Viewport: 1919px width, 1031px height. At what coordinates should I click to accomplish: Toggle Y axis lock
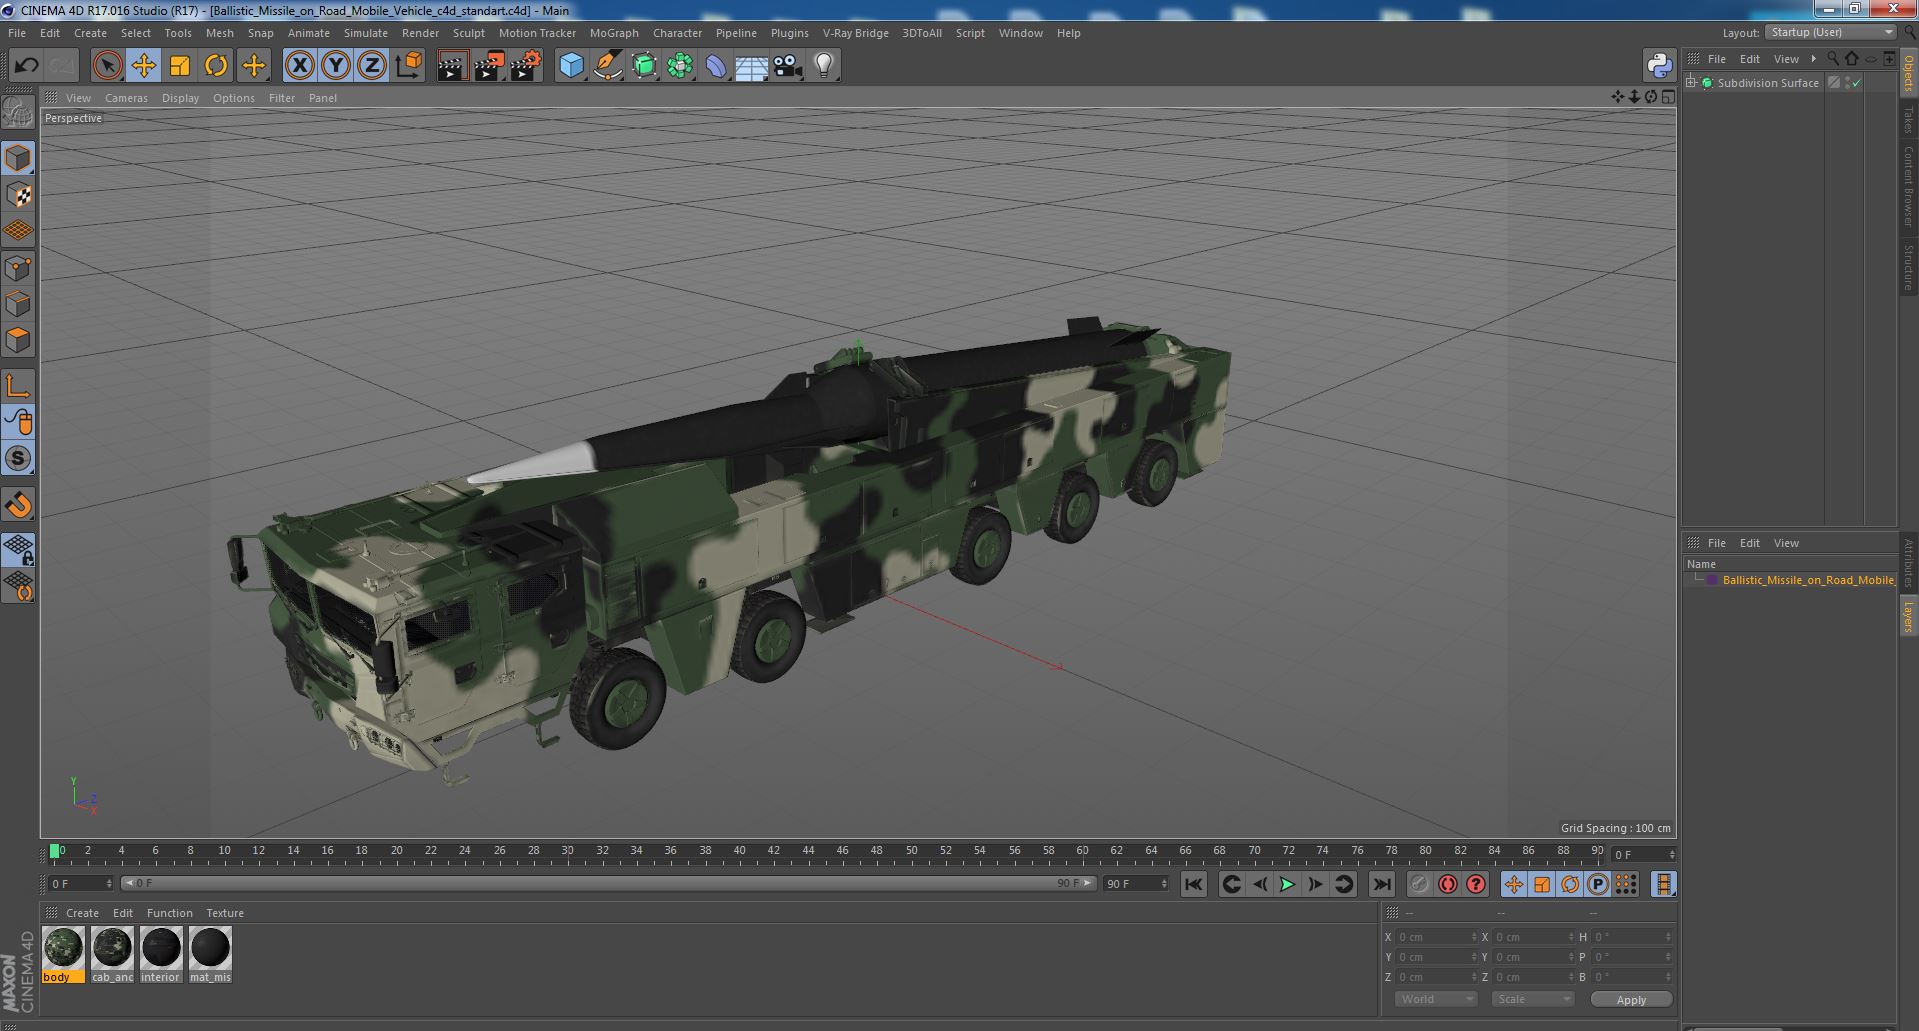336,66
